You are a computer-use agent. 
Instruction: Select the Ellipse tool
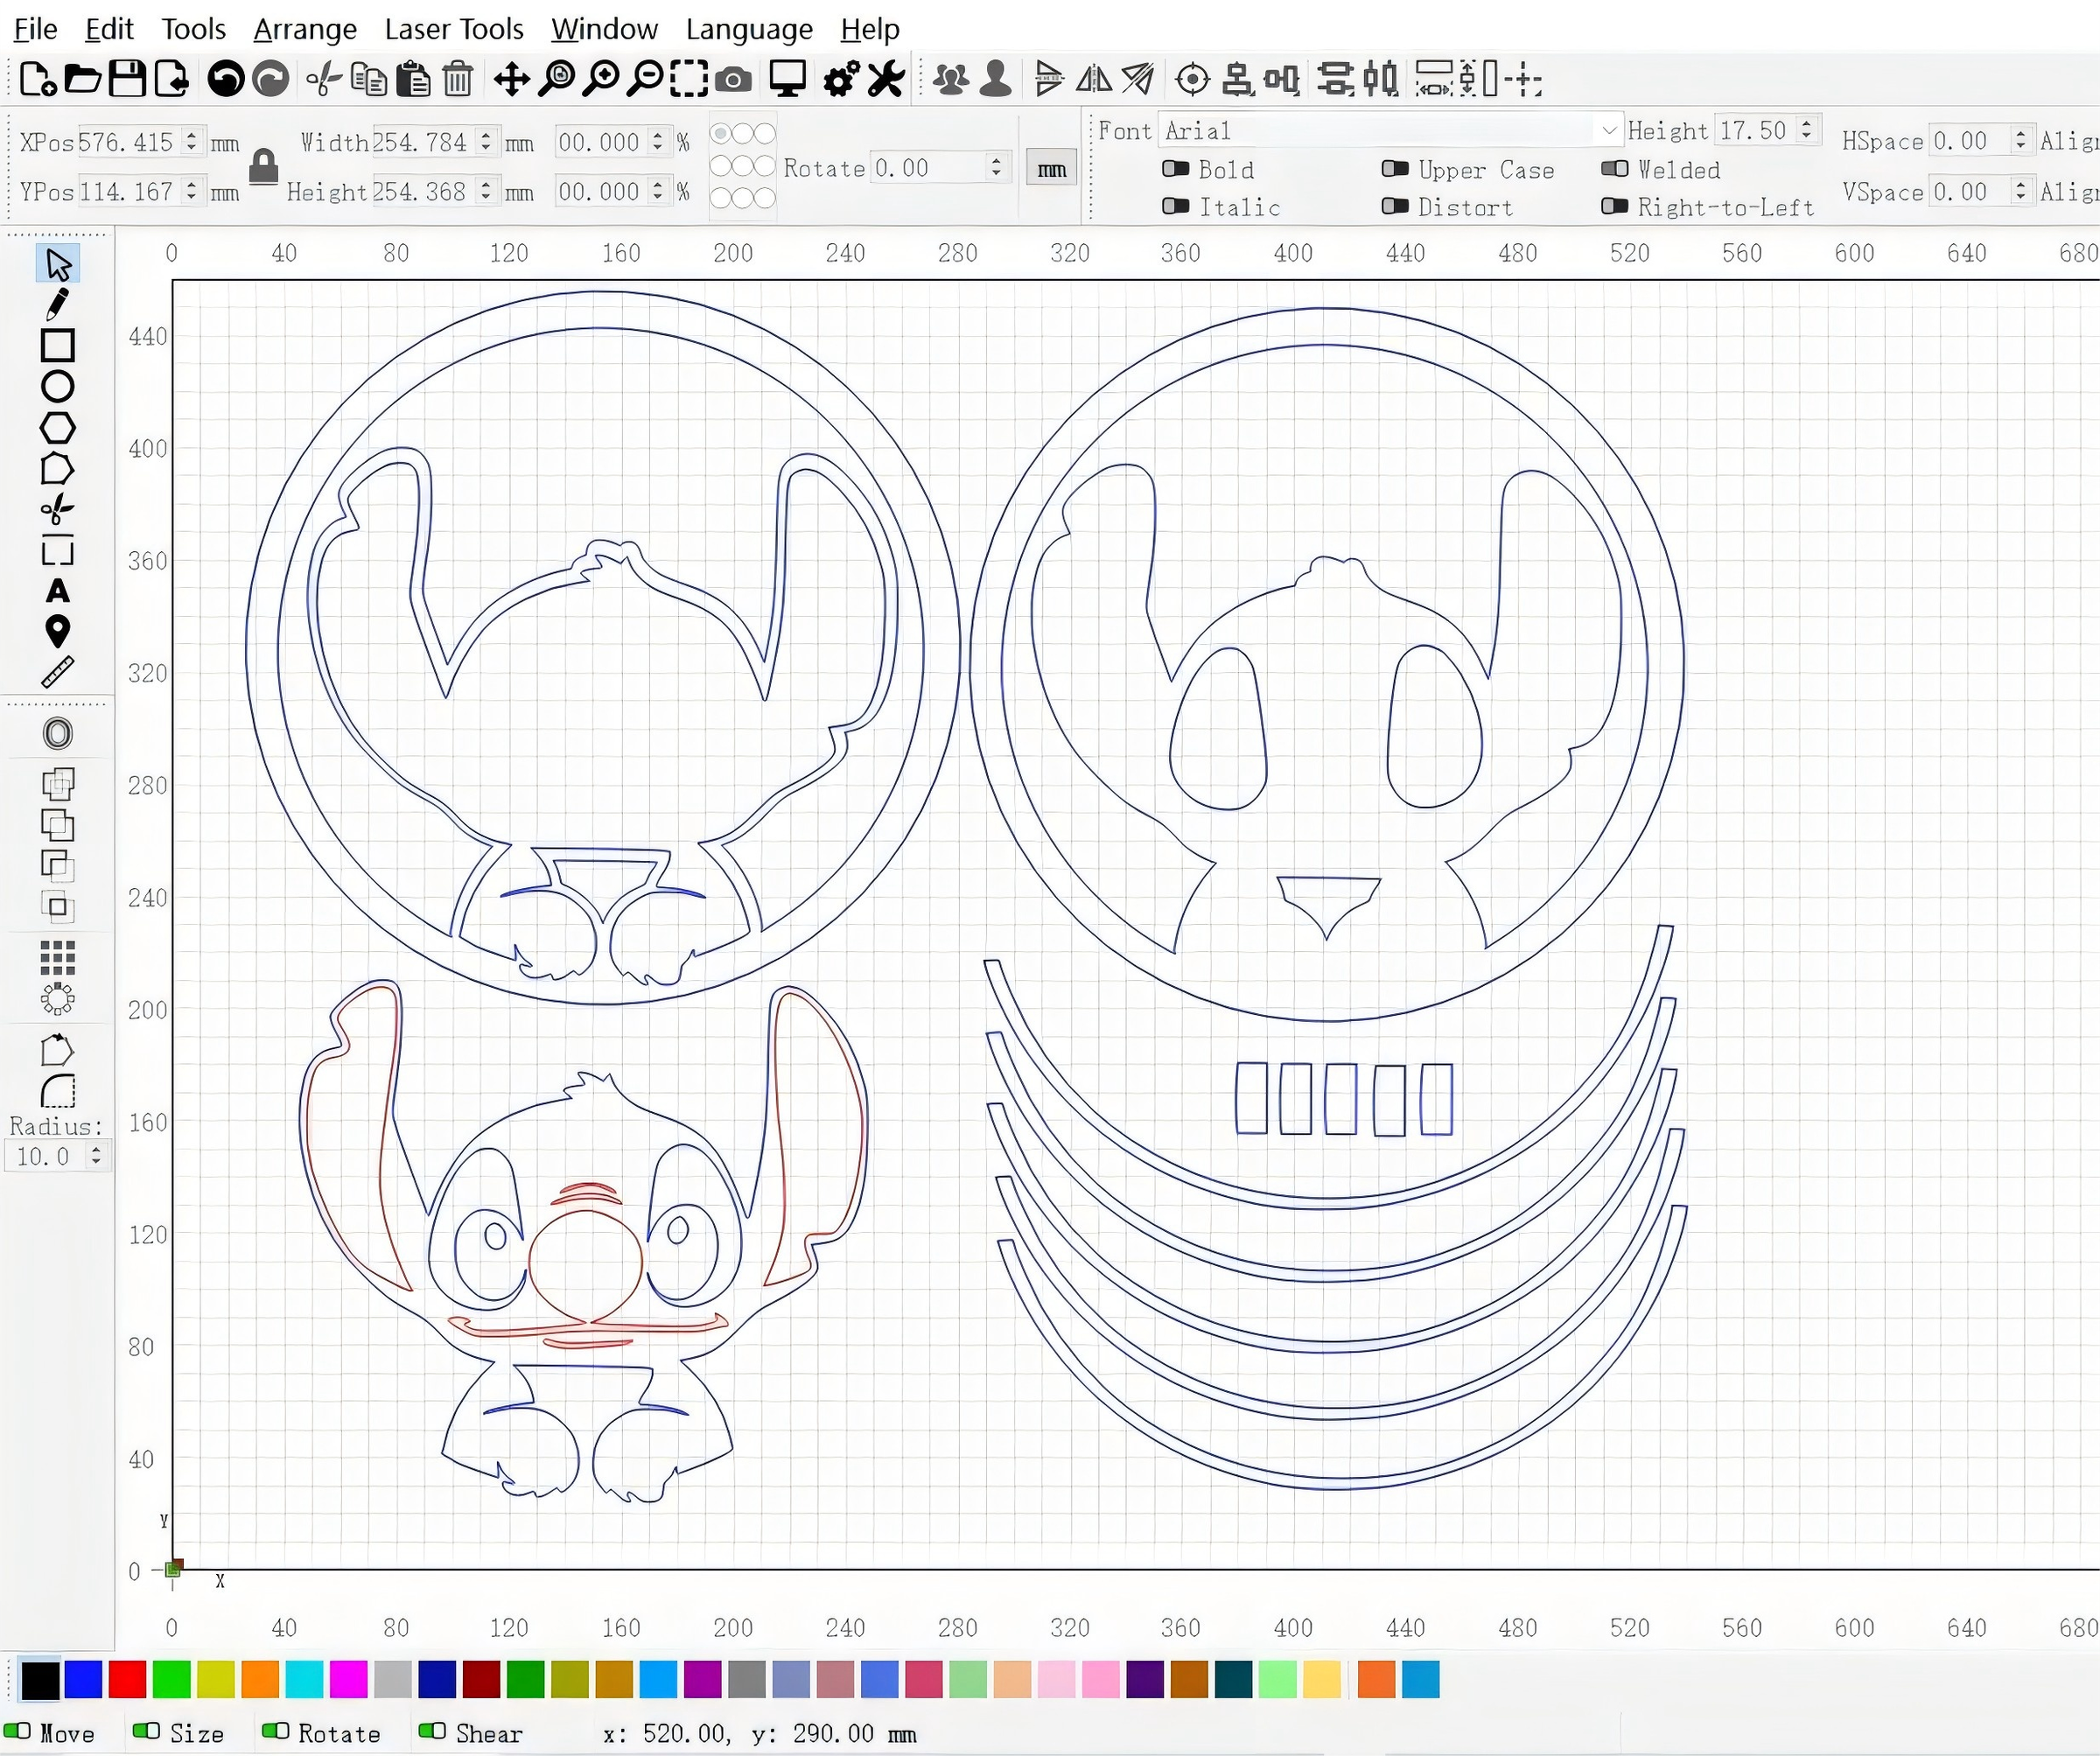pos(57,386)
